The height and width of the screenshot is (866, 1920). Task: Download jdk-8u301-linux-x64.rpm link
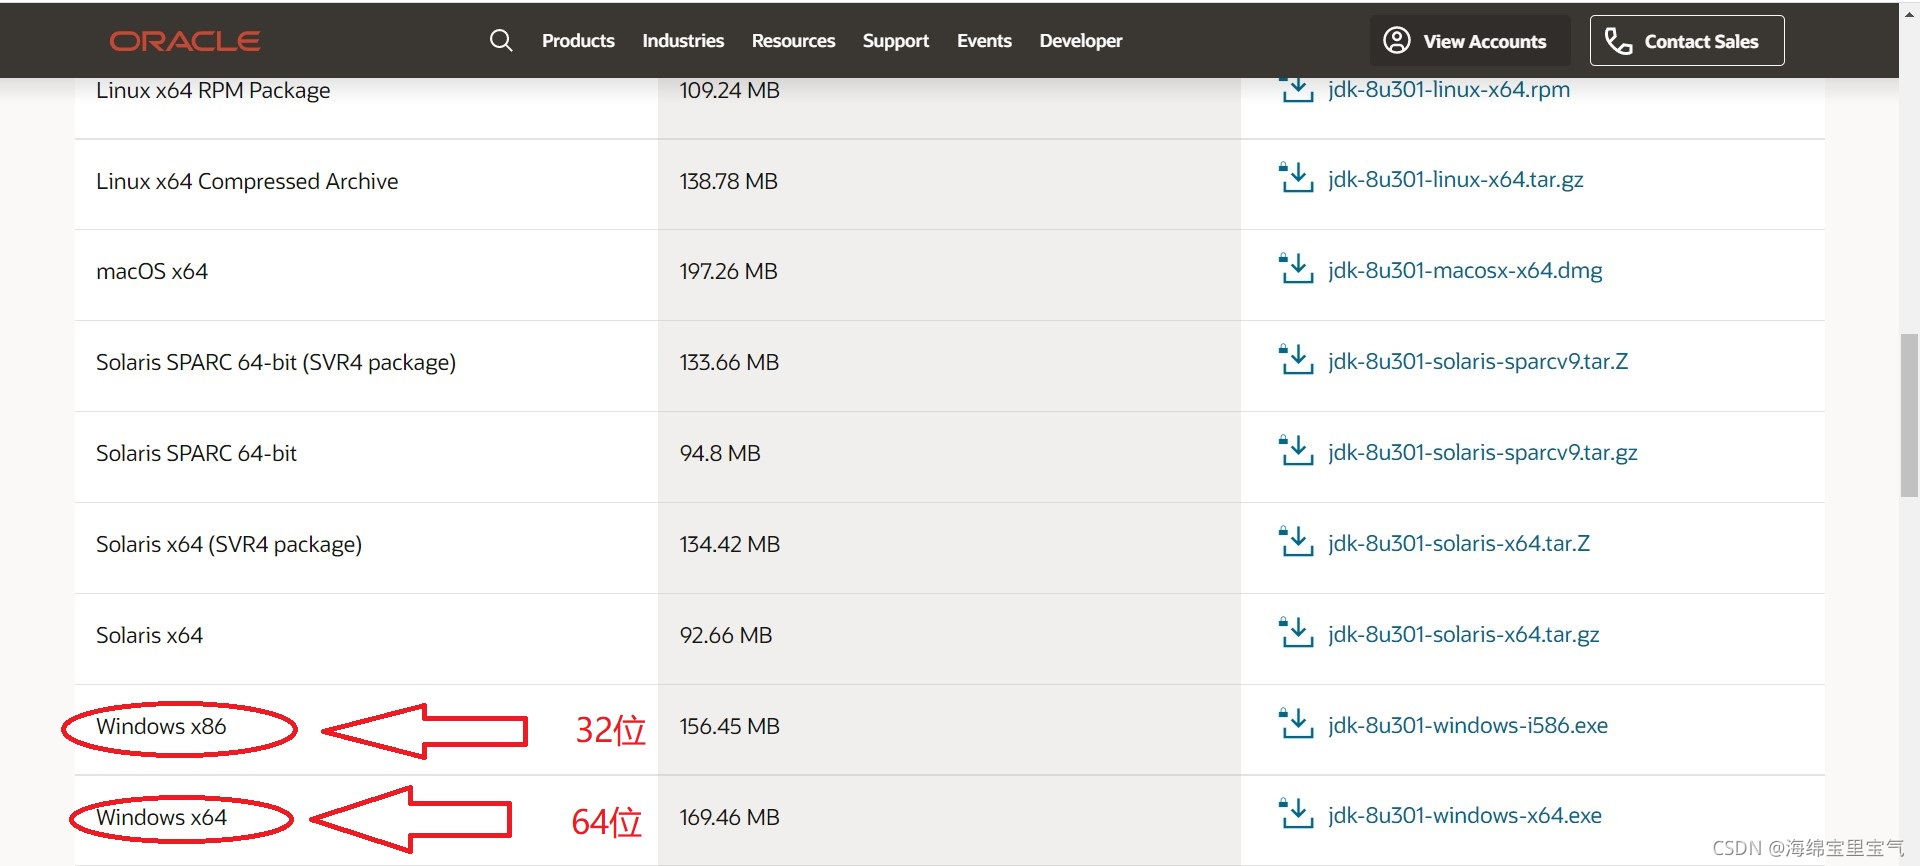point(1449,89)
